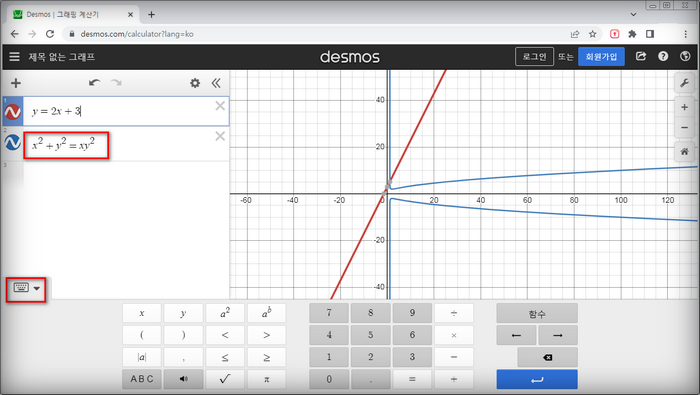700x395 pixels.
Task: Click the 로그인 login button
Action: [534, 57]
